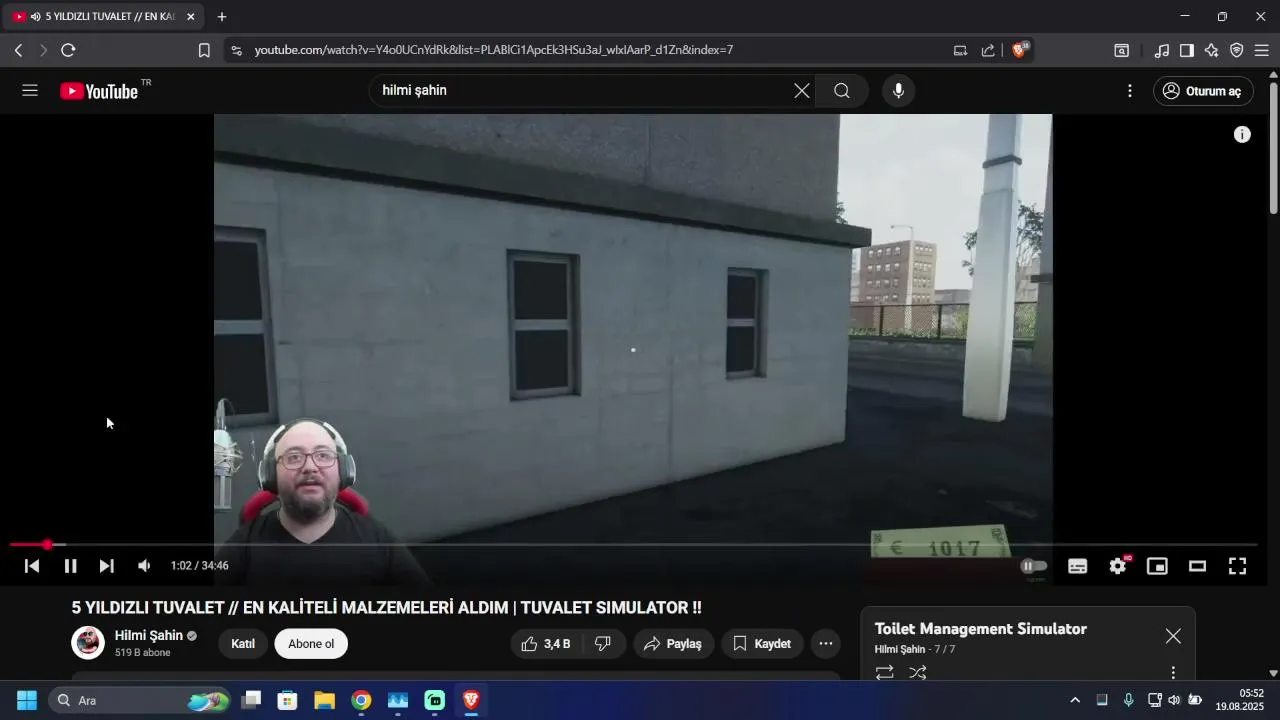Like the video with 3,4 B likes
The width and height of the screenshot is (1280, 720).
[x=546, y=644]
